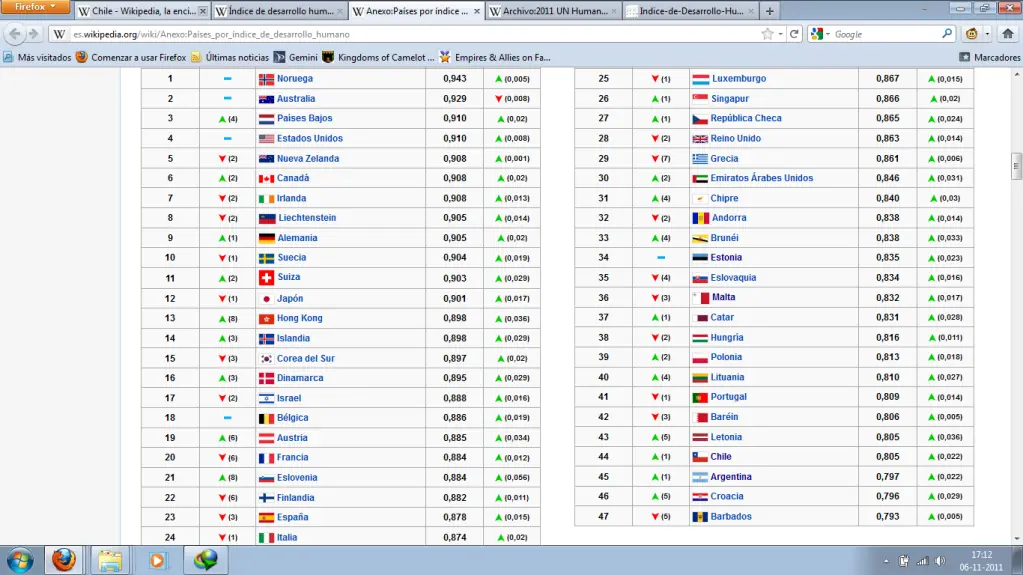Click the Más visitados bookmark item
This screenshot has height=575, width=1023.
37,57
